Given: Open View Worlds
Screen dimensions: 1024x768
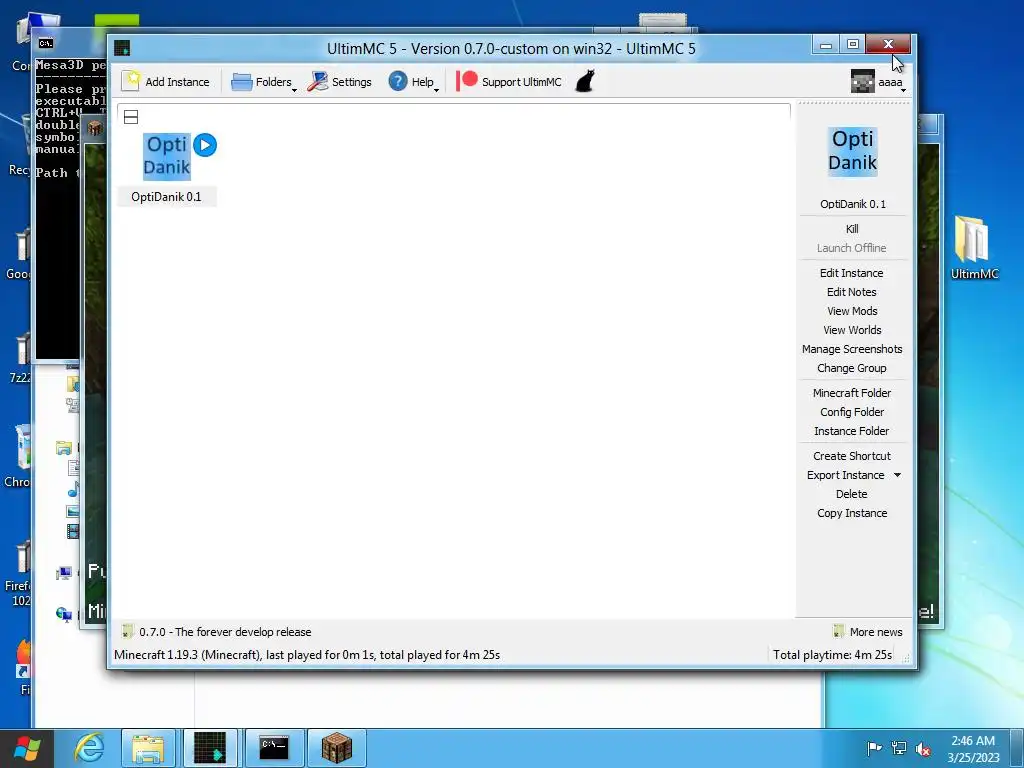Looking at the screenshot, I should click(x=852, y=330).
